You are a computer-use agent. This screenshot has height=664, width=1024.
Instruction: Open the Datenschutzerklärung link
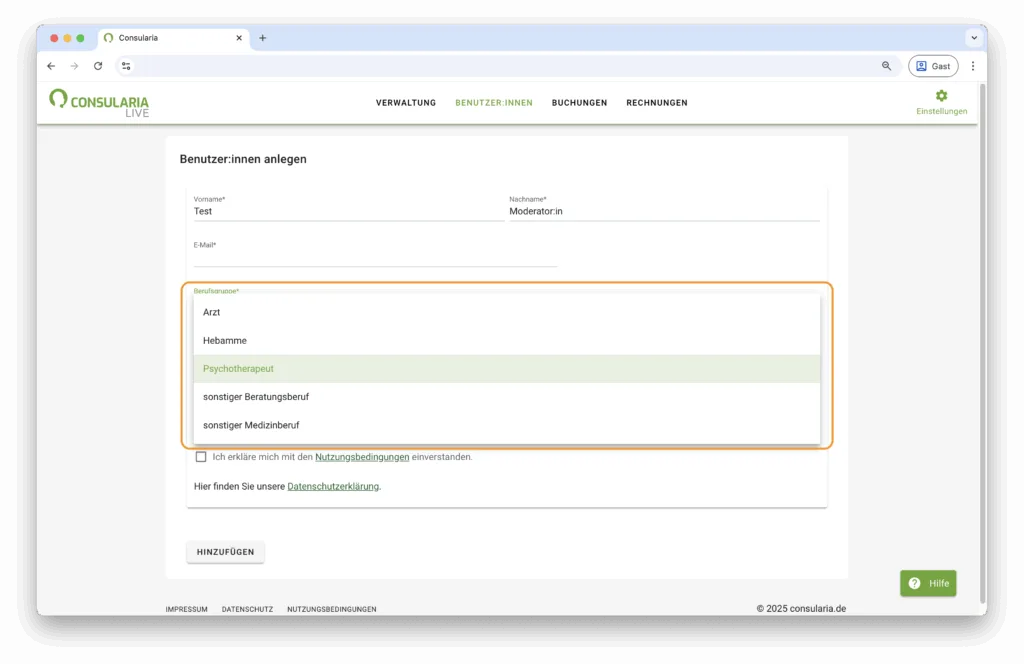point(333,487)
